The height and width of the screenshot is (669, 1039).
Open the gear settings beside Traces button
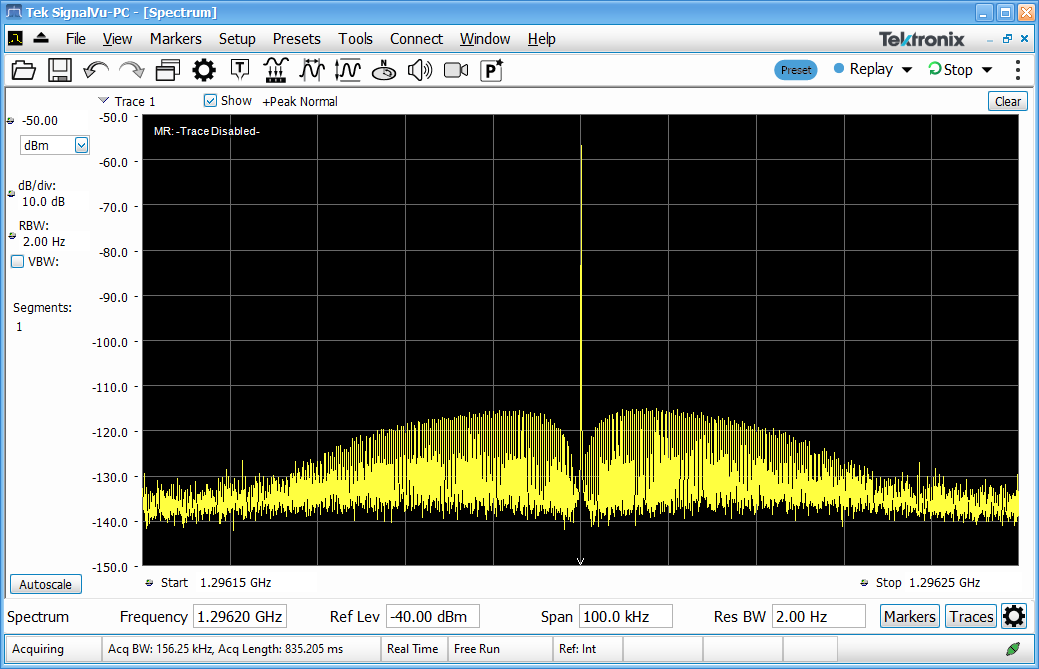pos(1014,616)
